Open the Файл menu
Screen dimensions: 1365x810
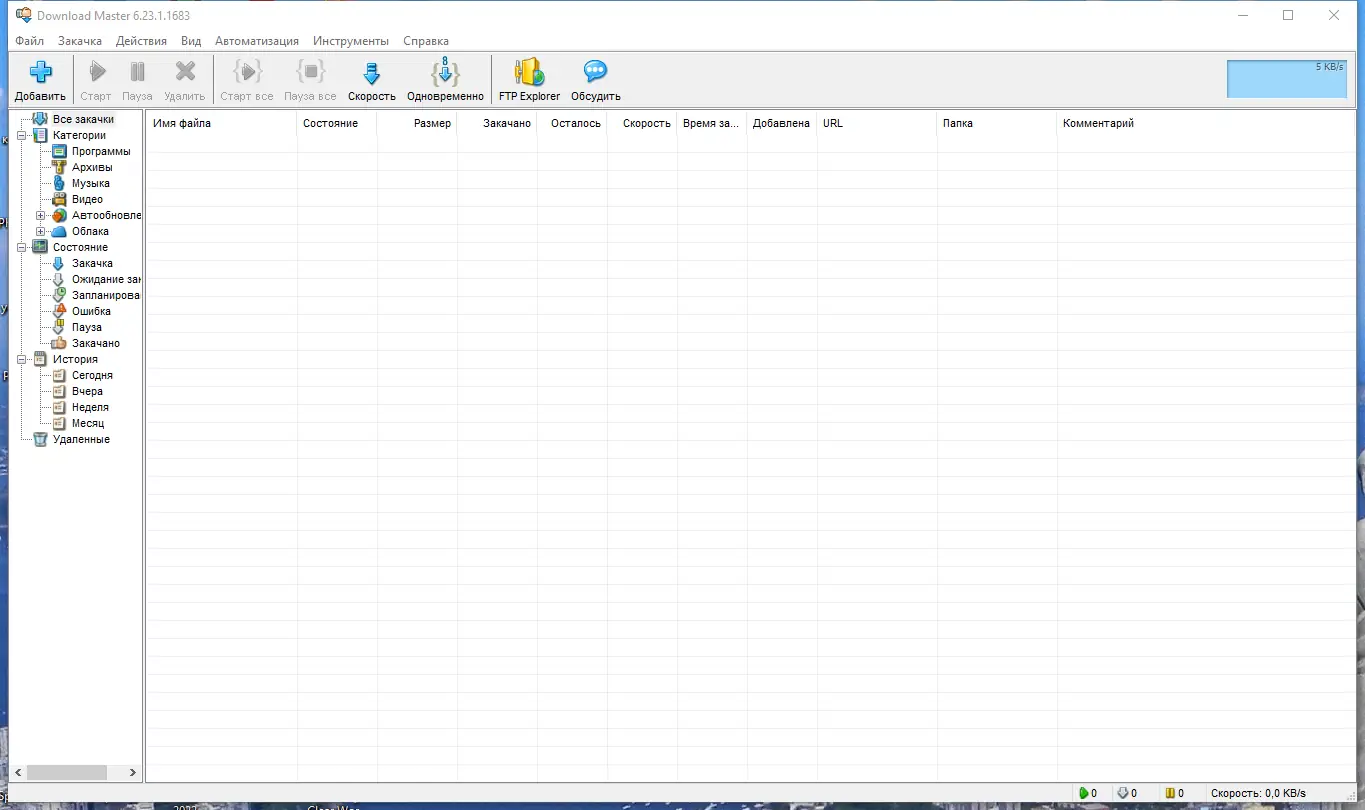point(30,41)
